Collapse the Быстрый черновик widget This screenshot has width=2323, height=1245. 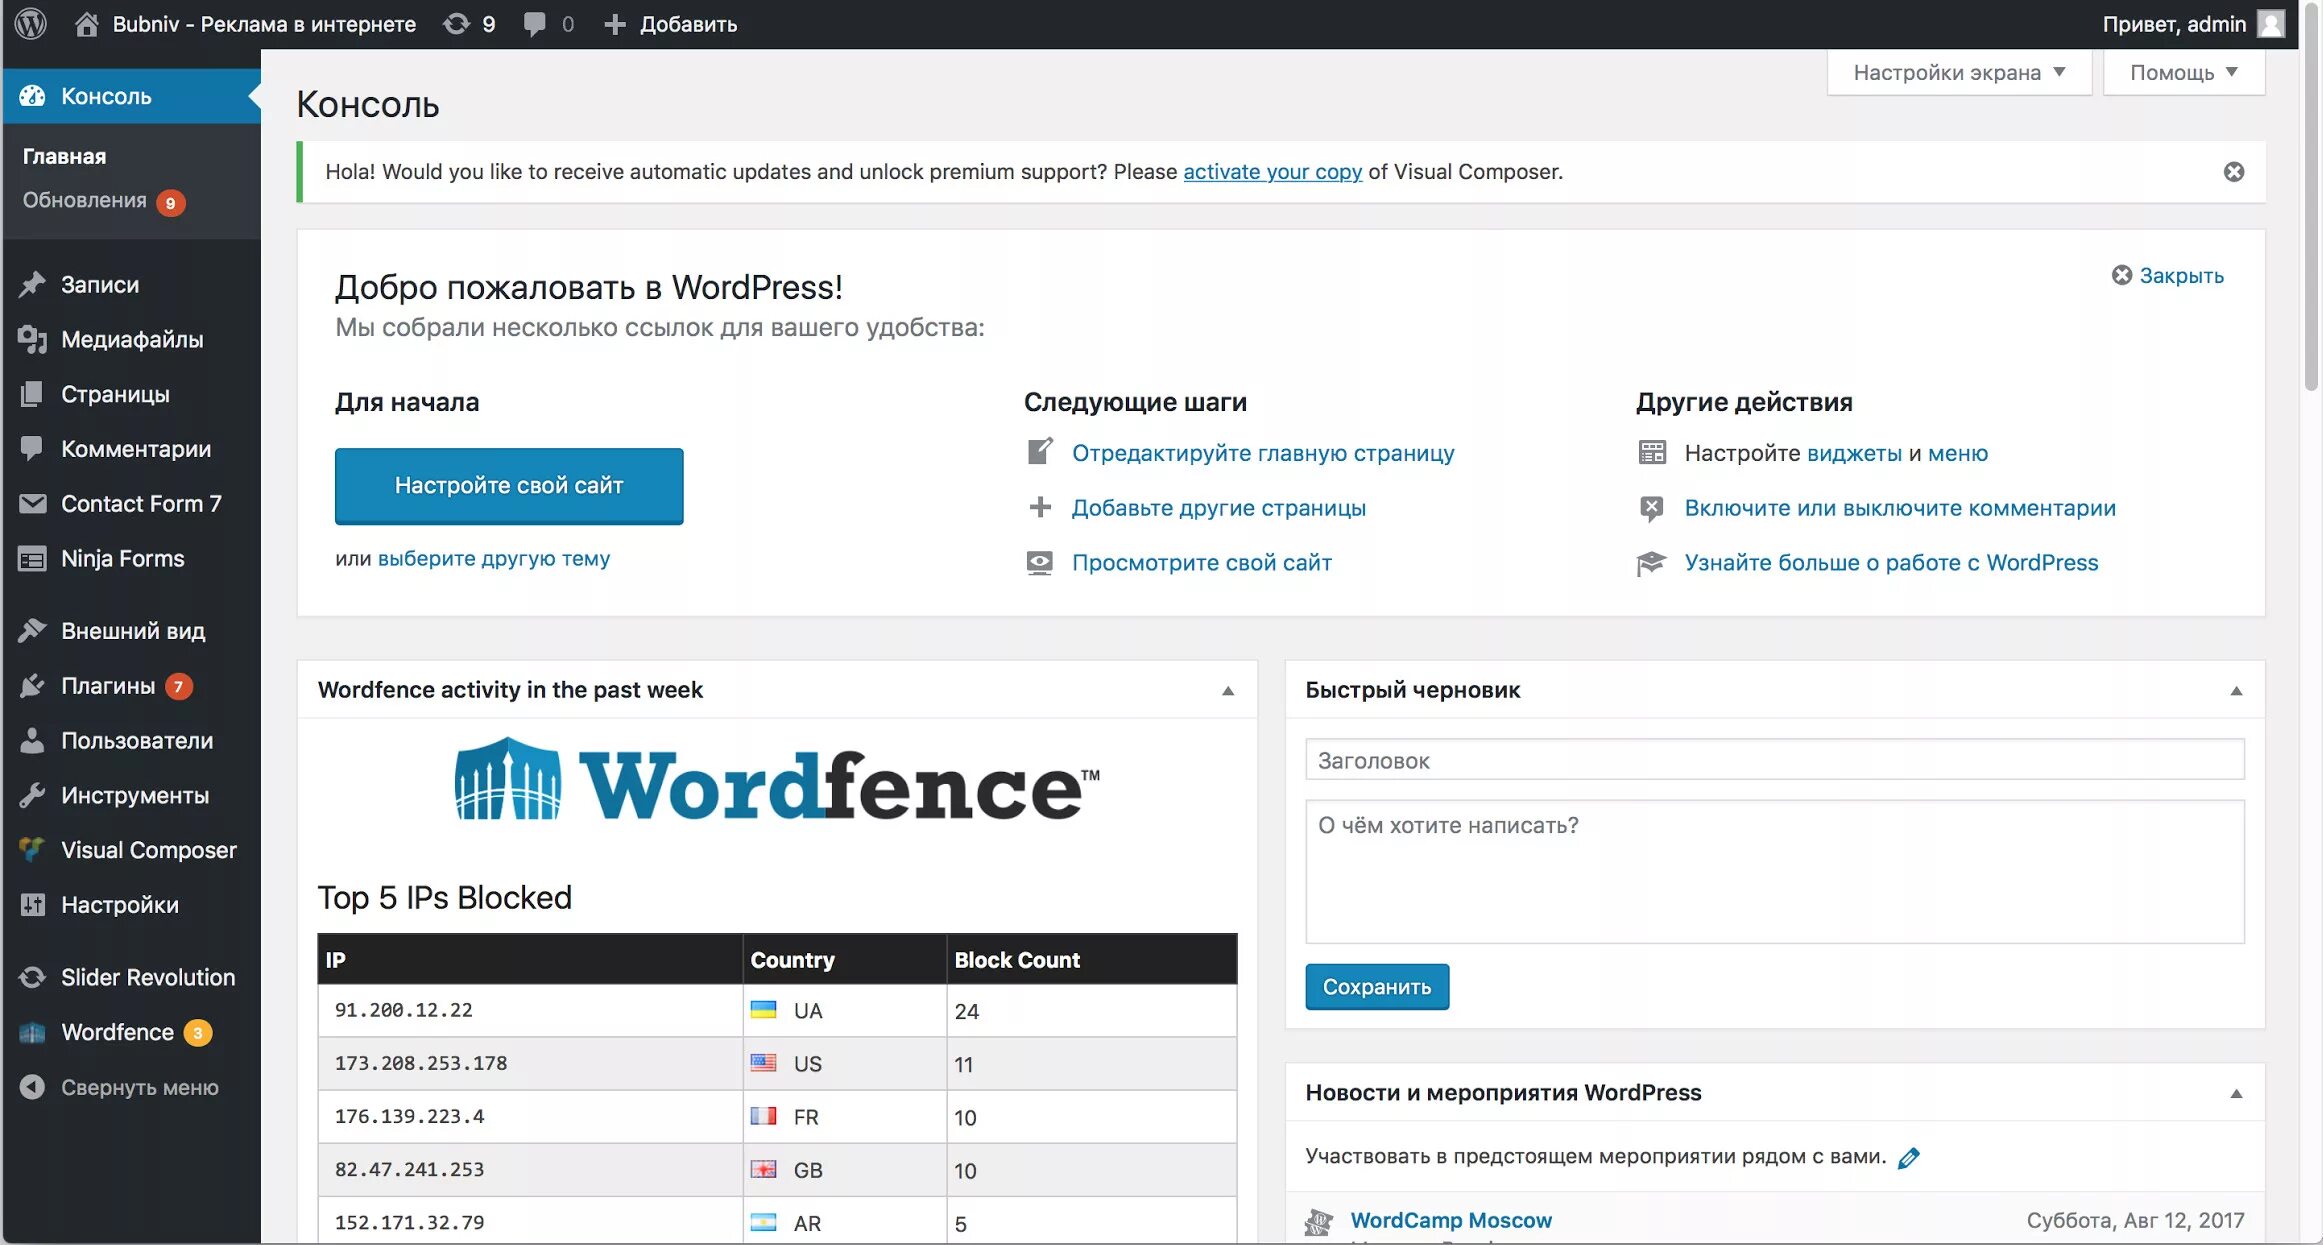pyautogui.click(x=2236, y=691)
